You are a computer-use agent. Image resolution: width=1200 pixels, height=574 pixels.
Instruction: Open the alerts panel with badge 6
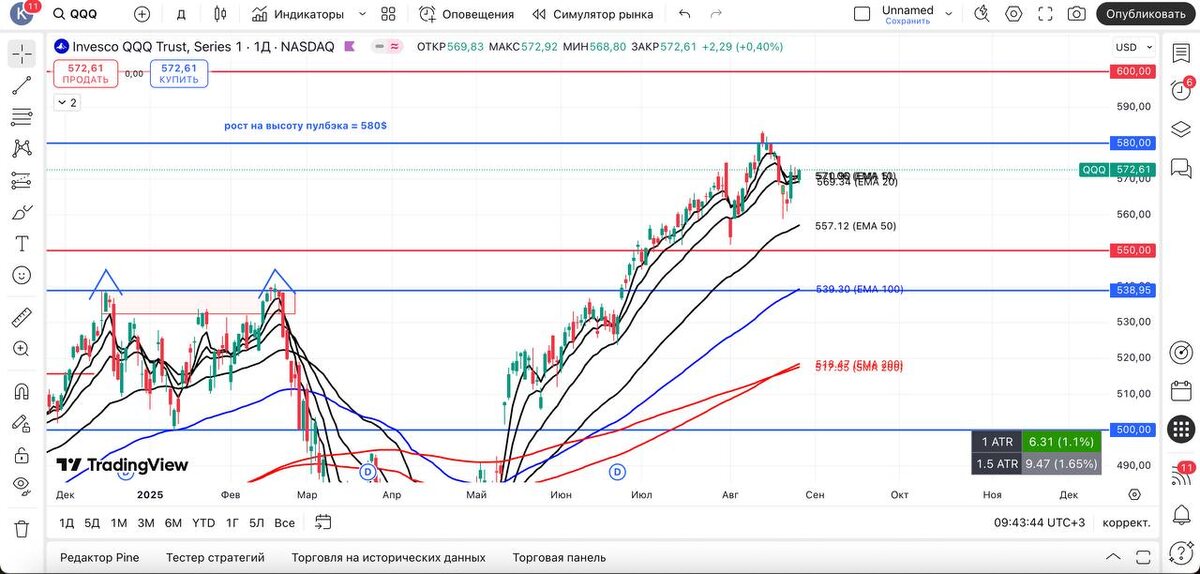(1180, 89)
